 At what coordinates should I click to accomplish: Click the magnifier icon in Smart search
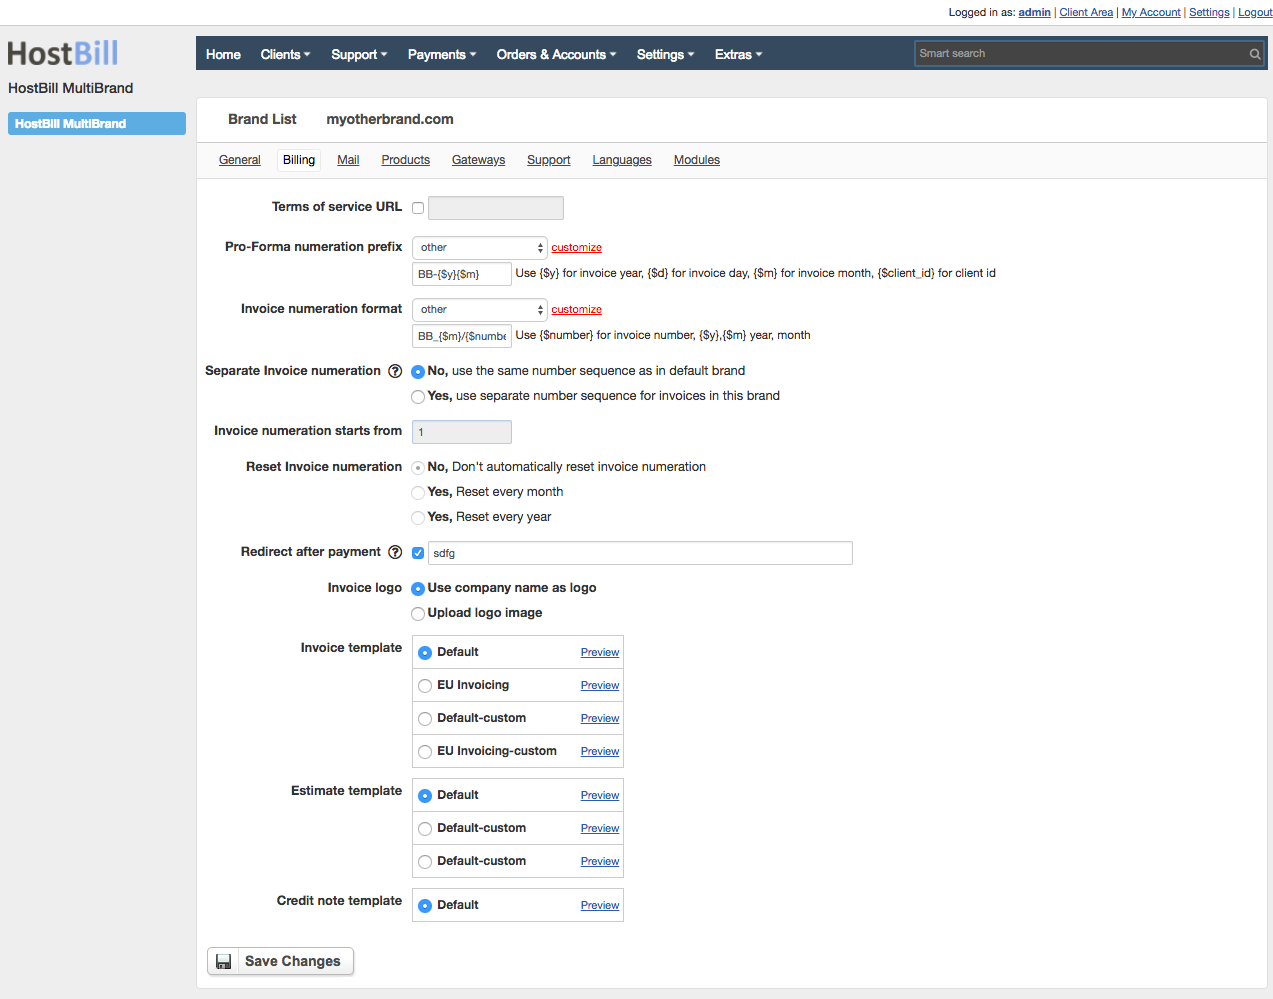(1254, 53)
